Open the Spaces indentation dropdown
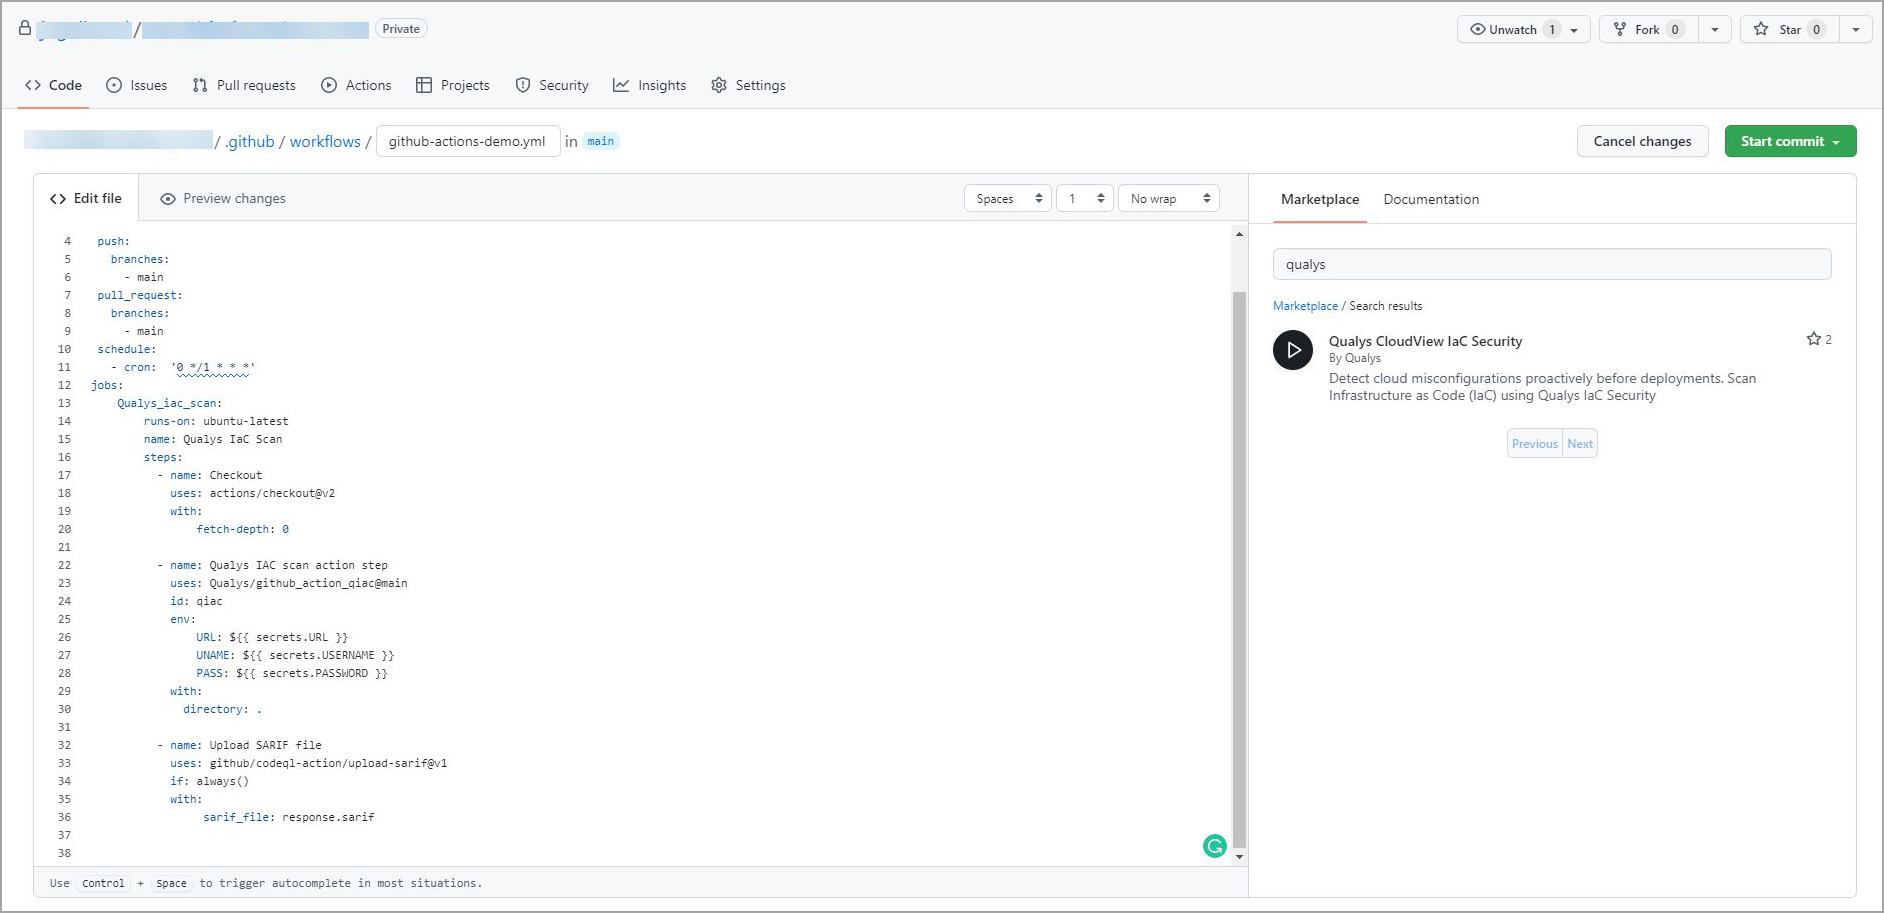 coord(1007,198)
